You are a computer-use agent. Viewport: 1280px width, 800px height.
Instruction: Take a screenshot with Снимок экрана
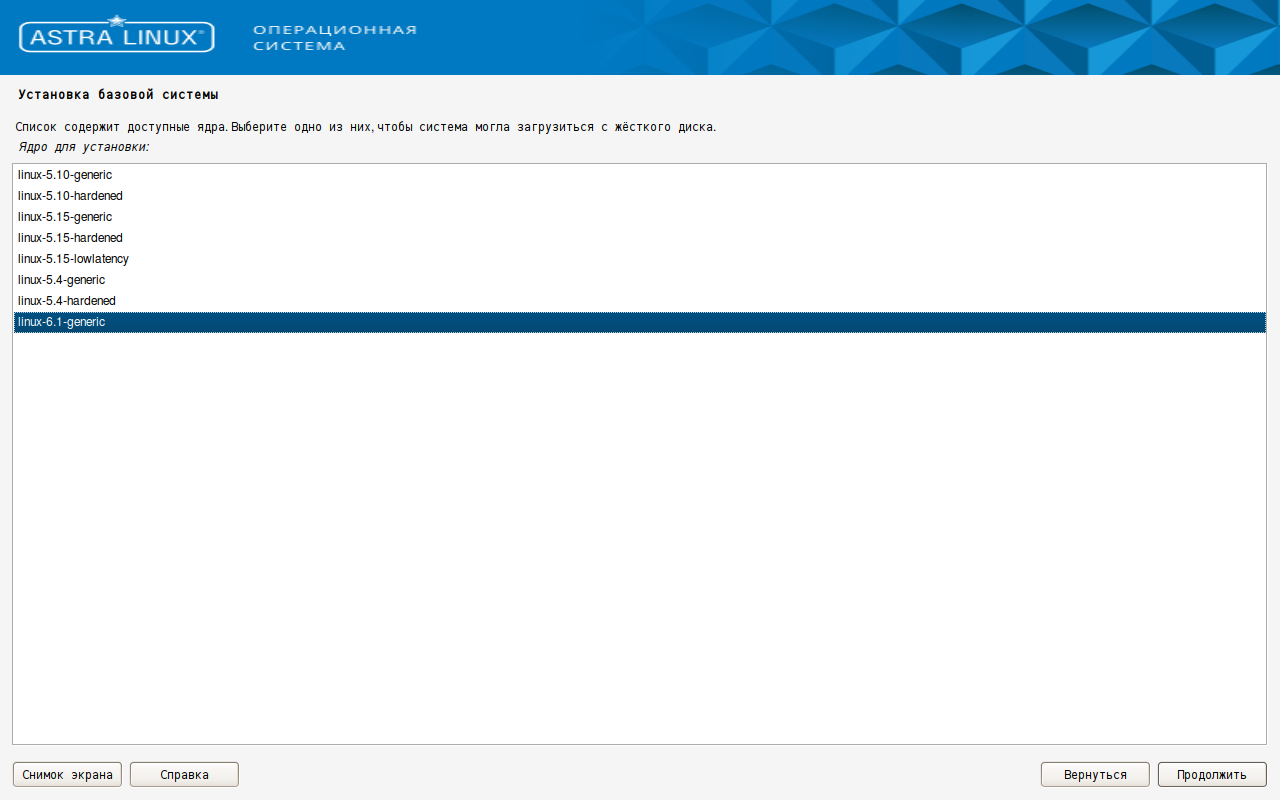67,775
